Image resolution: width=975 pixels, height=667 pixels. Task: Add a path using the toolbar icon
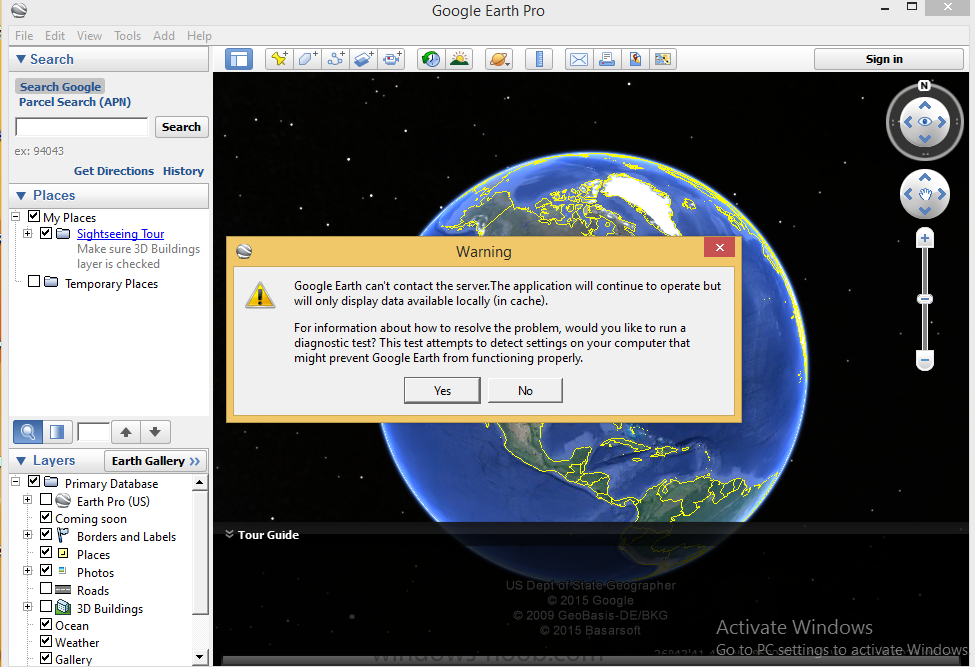(x=336, y=59)
